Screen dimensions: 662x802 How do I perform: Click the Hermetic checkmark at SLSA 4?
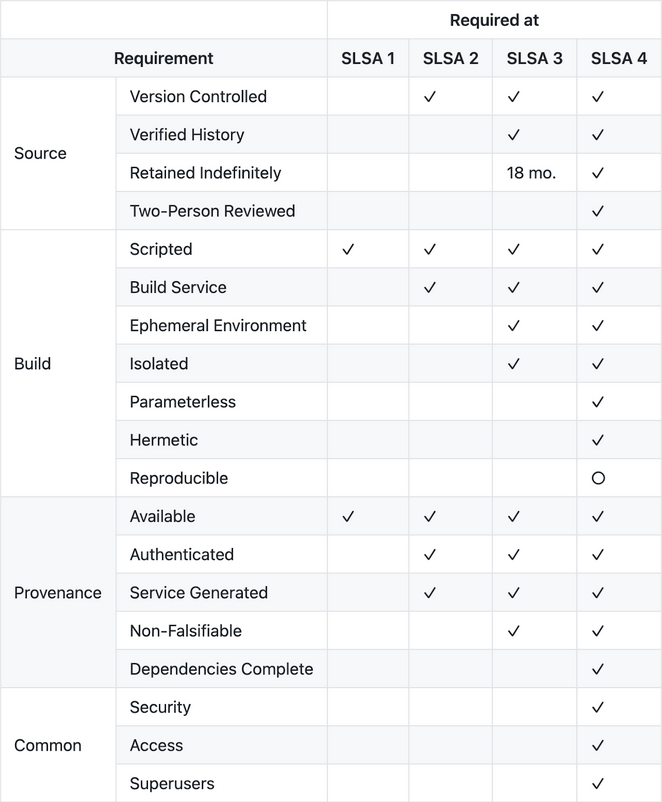click(x=598, y=440)
